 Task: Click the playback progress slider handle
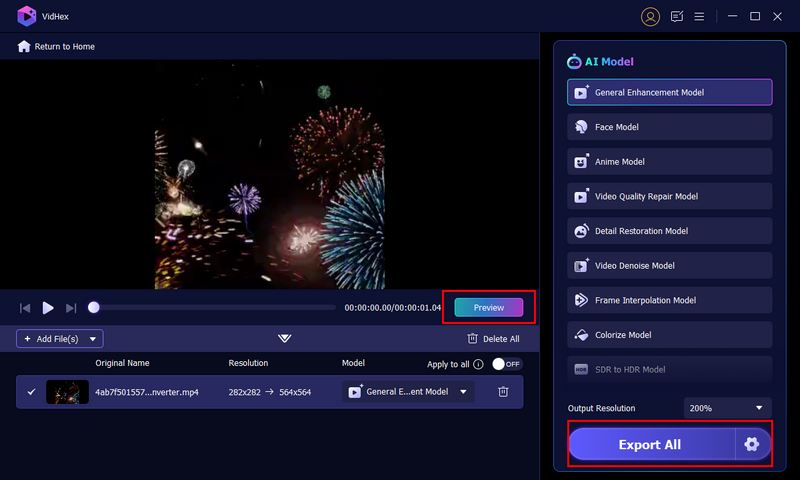tap(94, 308)
